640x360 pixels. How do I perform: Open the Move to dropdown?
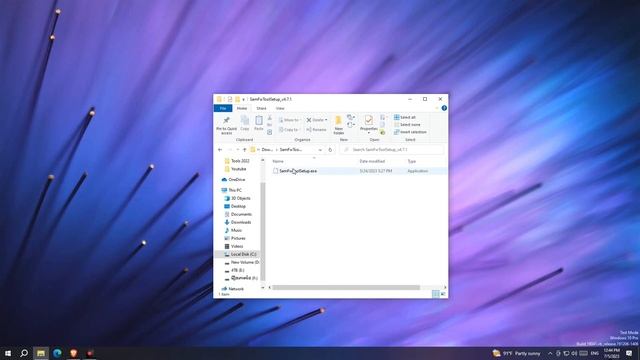click(289, 120)
